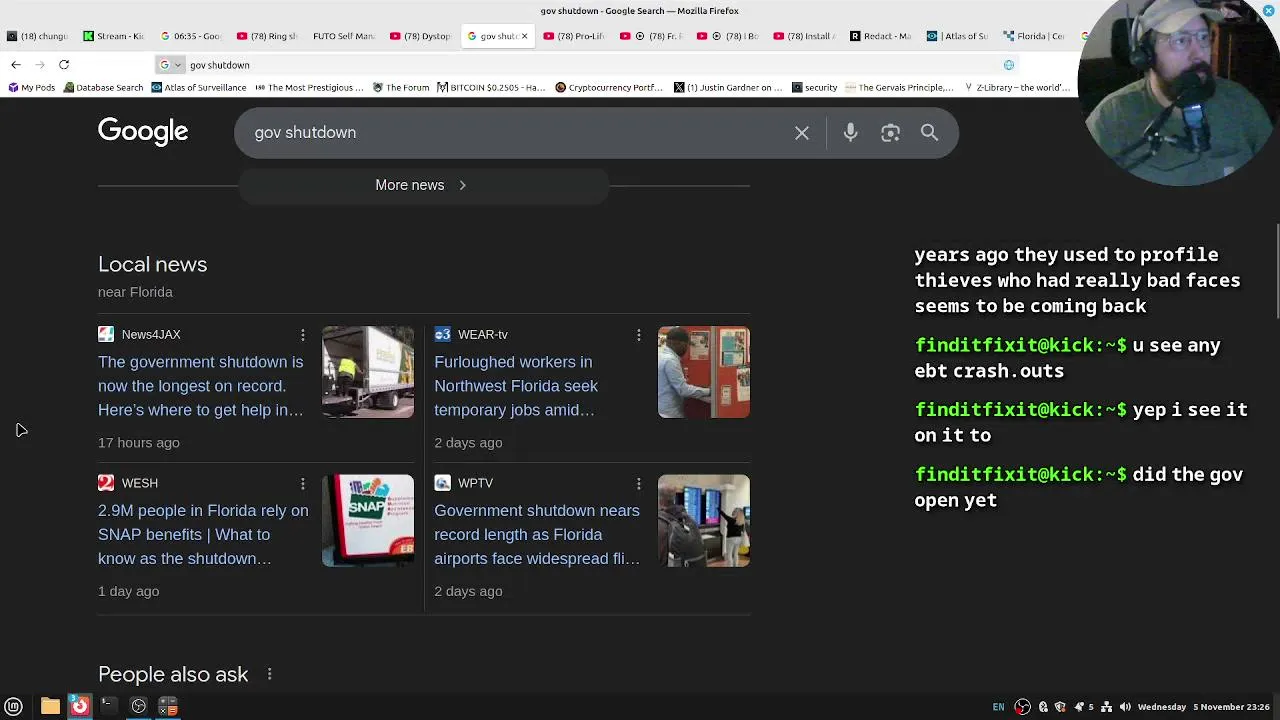Screen dimensions: 1280x720
Task: Open the volume control in system tray
Action: [1125, 707]
